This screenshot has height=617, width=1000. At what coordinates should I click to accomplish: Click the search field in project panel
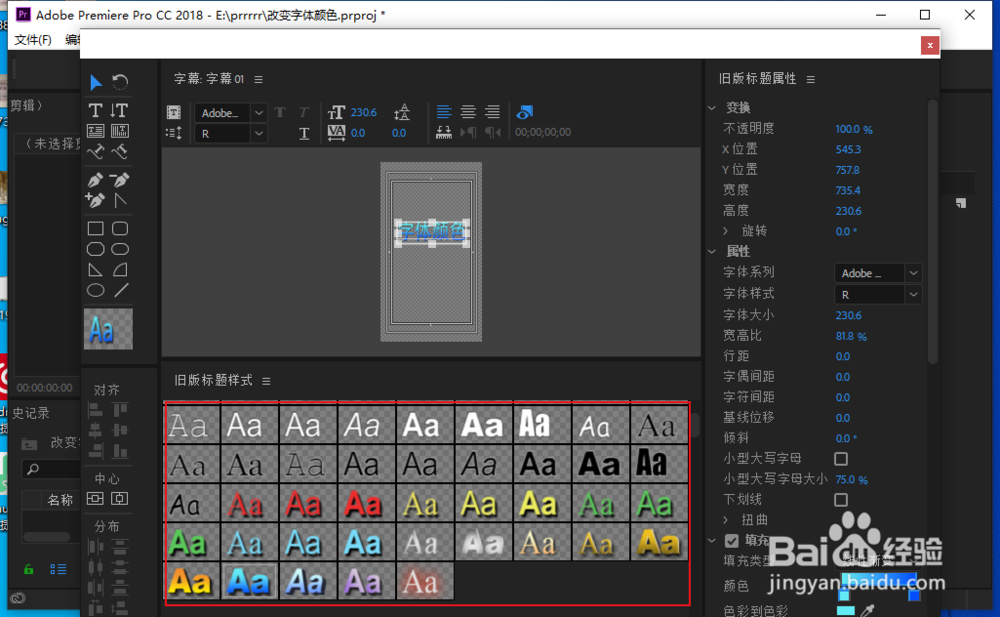tap(51, 470)
